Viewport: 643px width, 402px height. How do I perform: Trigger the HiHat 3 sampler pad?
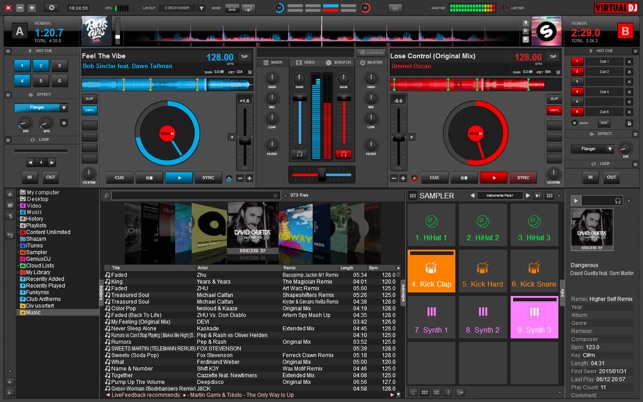point(538,226)
